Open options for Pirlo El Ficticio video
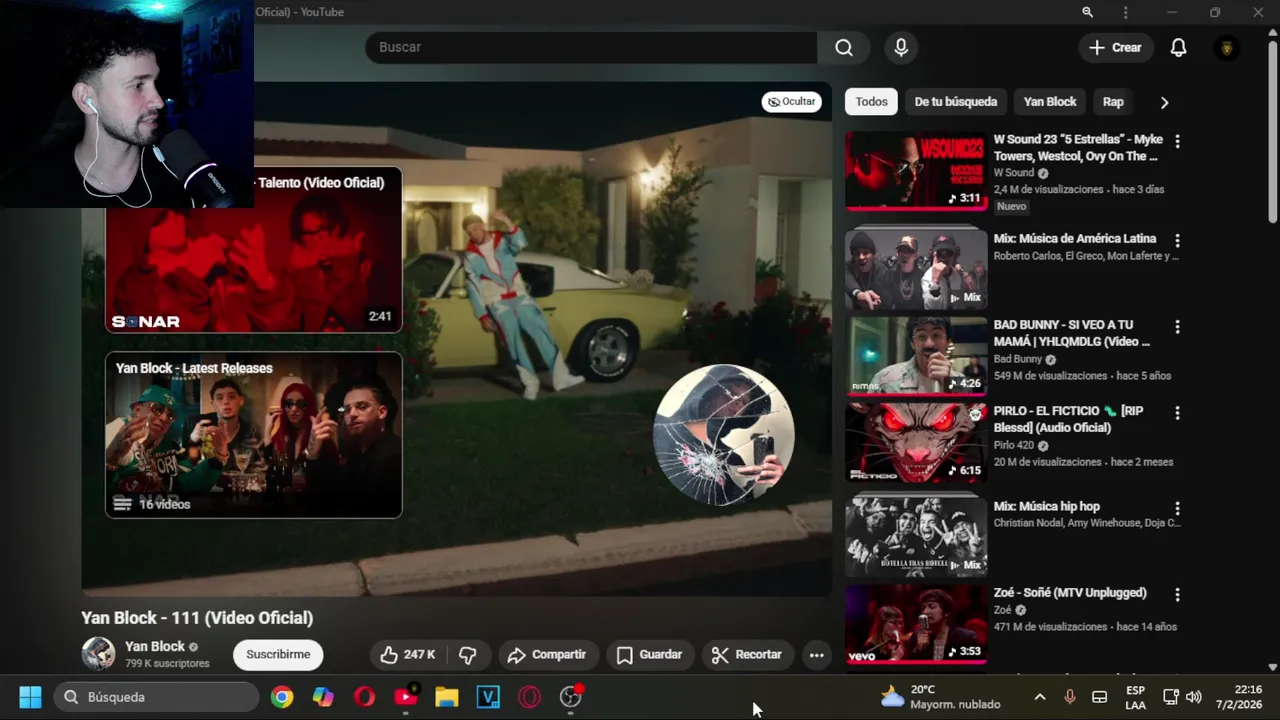Image resolution: width=1280 pixels, height=720 pixels. click(1177, 413)
